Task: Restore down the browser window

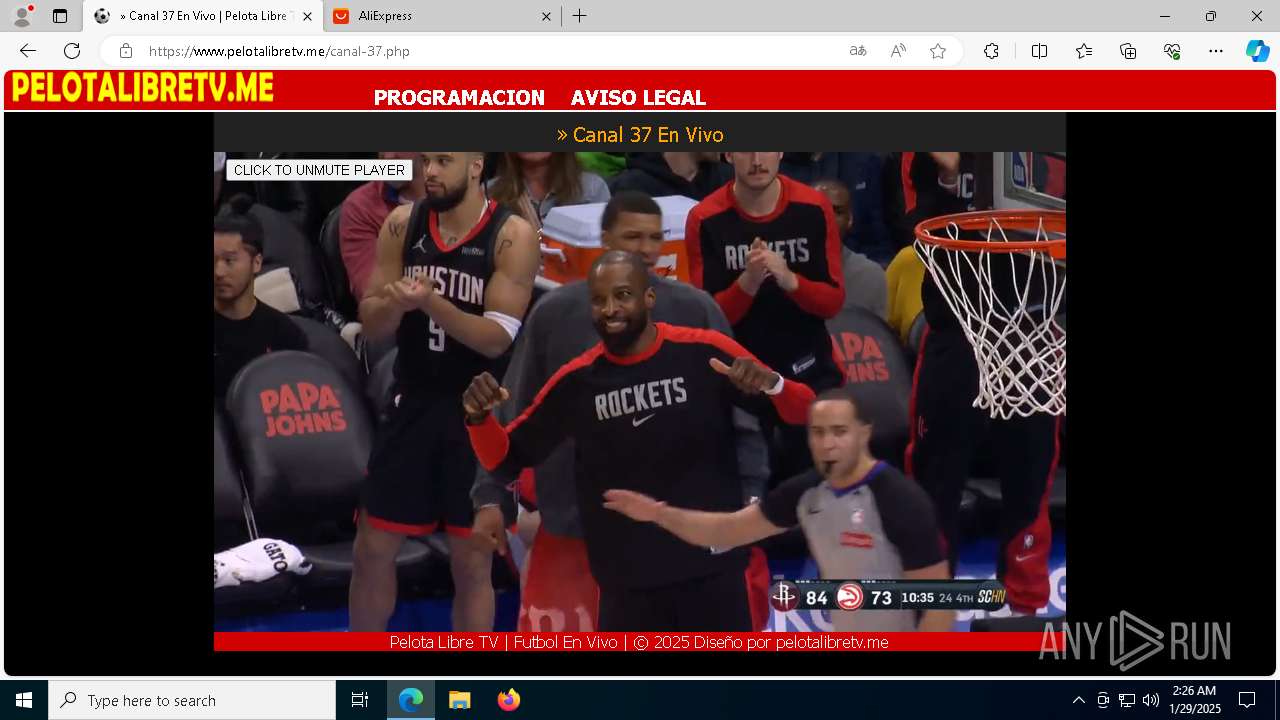Action: point(1211,16)
